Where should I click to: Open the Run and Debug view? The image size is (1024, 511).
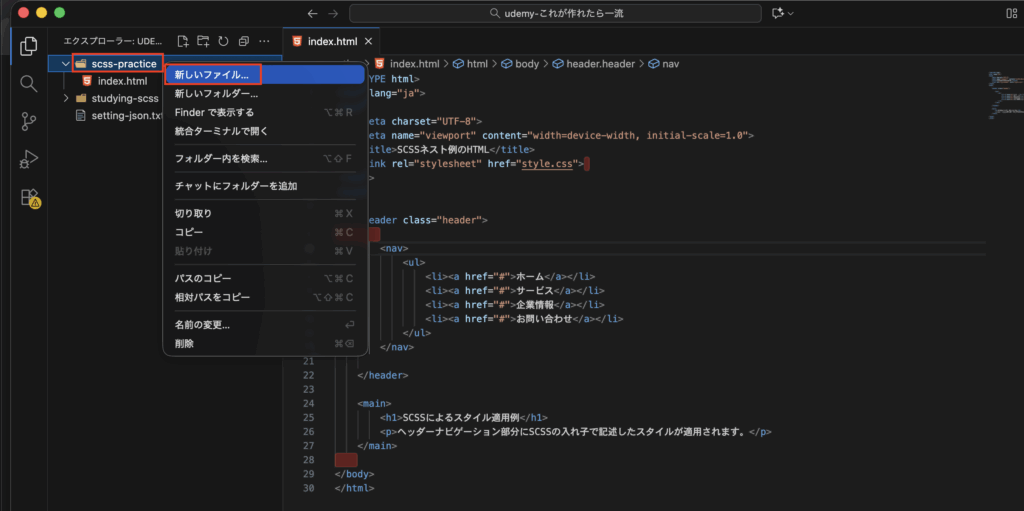[x=29, y=159]
